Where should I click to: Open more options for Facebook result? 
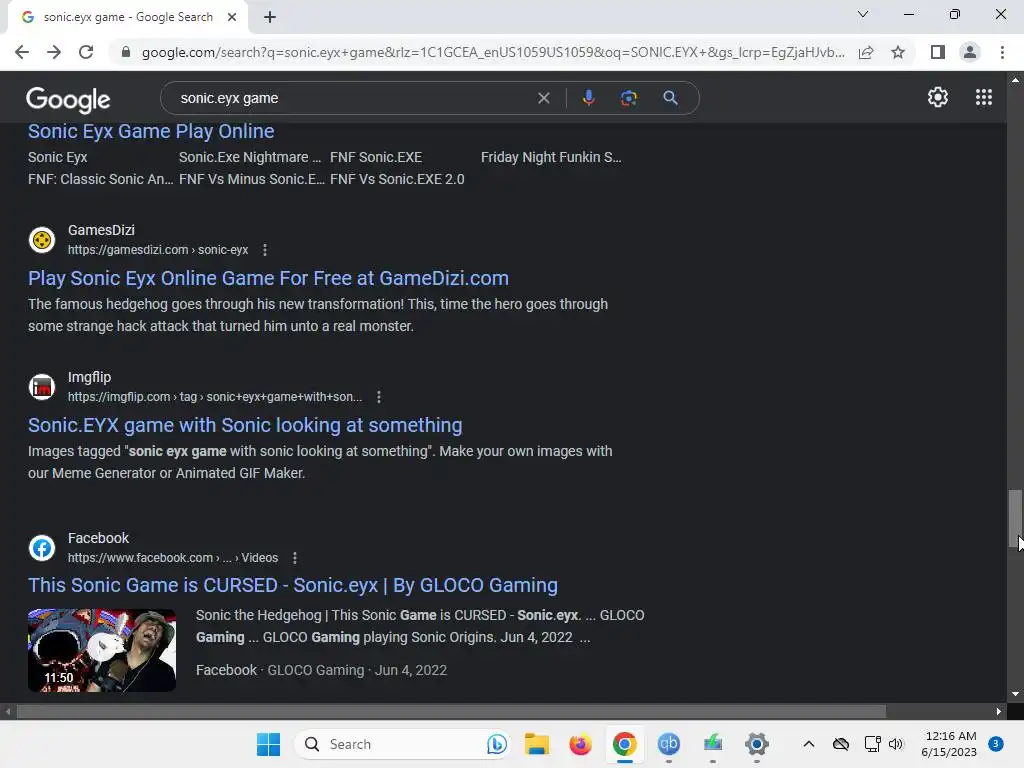[x=295, y=558]
